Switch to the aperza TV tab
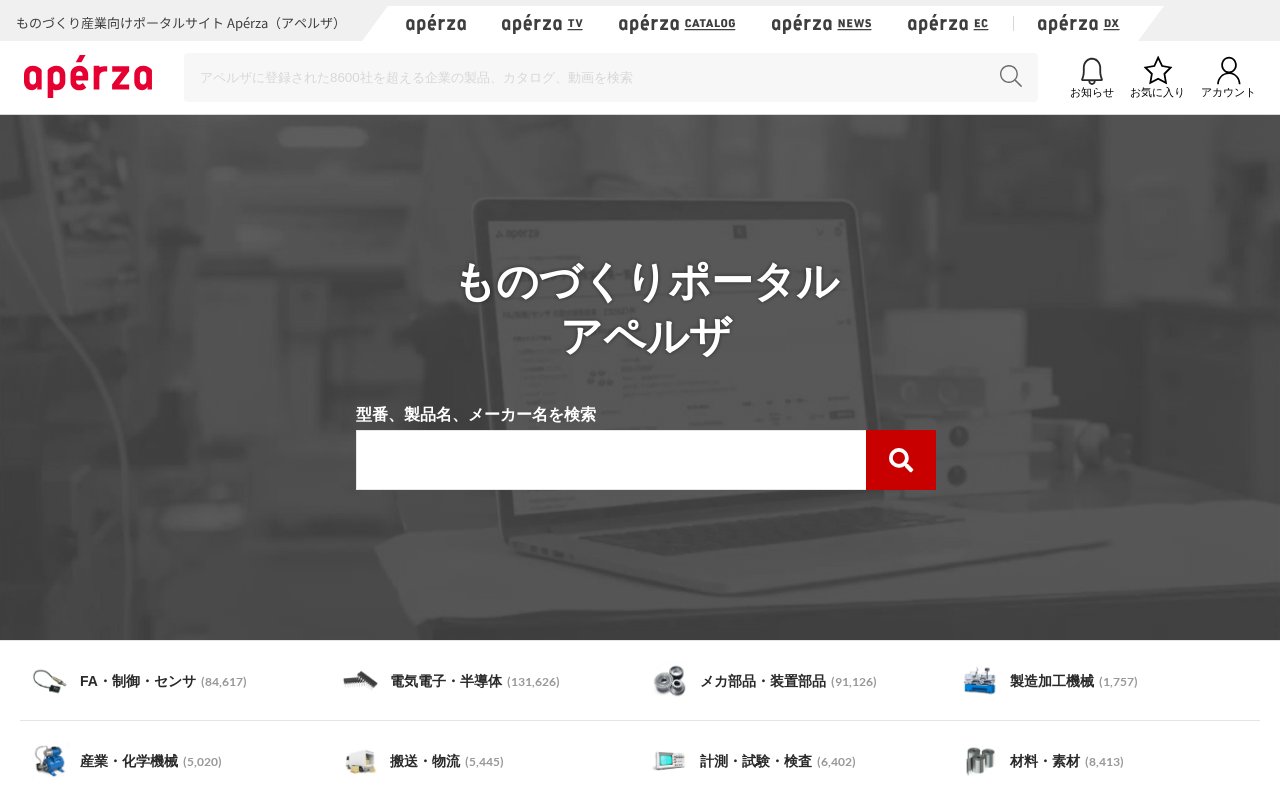The image size is (1280, 800). pyautogui.click(x=542, y=24)
